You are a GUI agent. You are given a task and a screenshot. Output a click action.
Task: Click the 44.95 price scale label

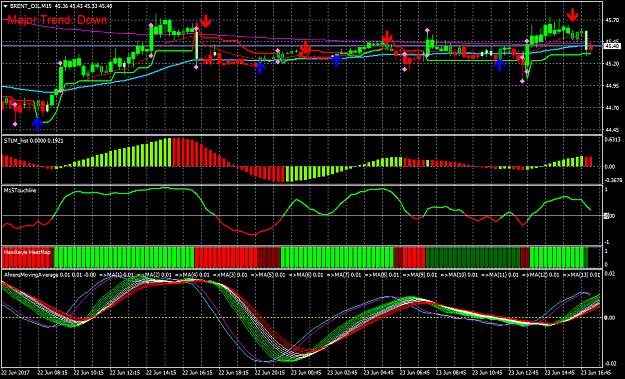click(x=612, y=86)
